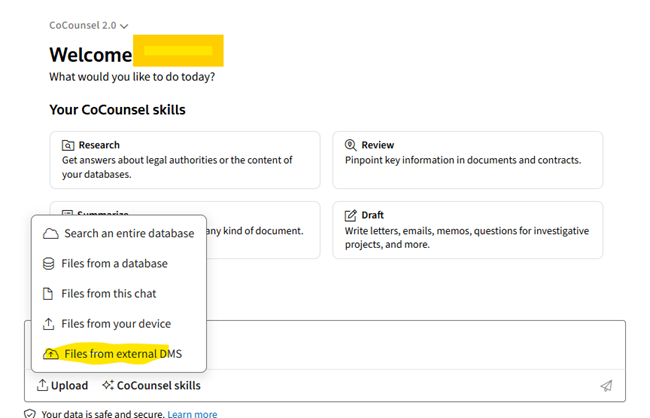Pick Files from your device
The image size is (650, 418).
point(116,324)
